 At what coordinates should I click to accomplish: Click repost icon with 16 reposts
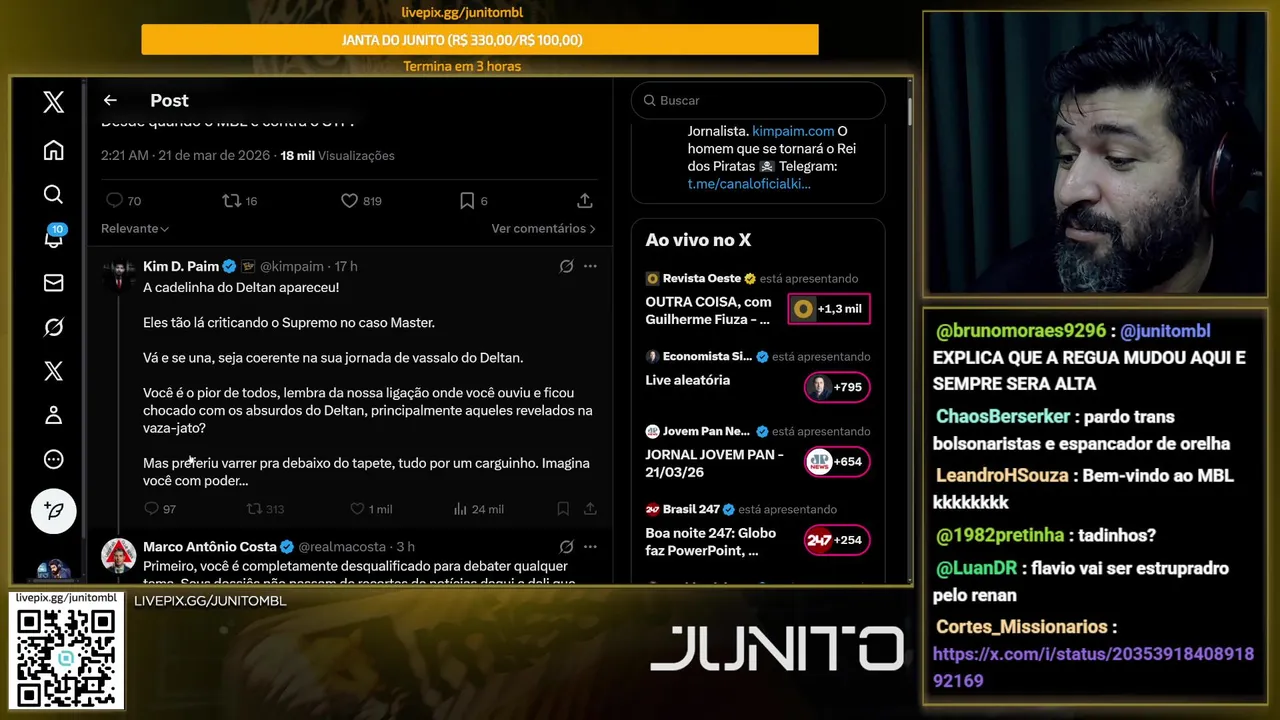coord(231,201)
